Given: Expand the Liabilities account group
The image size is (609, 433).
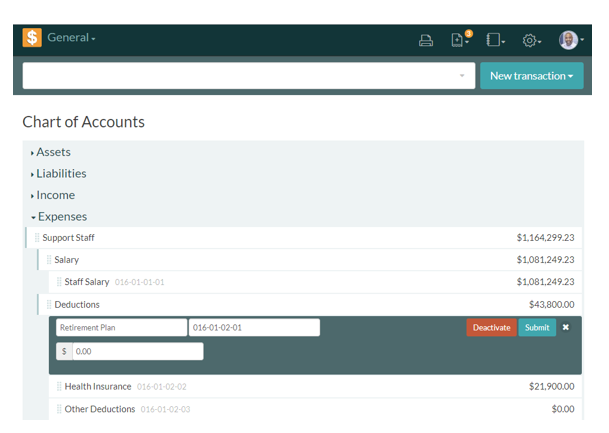Looking at the screenshot, I should [x=61, y=174].
